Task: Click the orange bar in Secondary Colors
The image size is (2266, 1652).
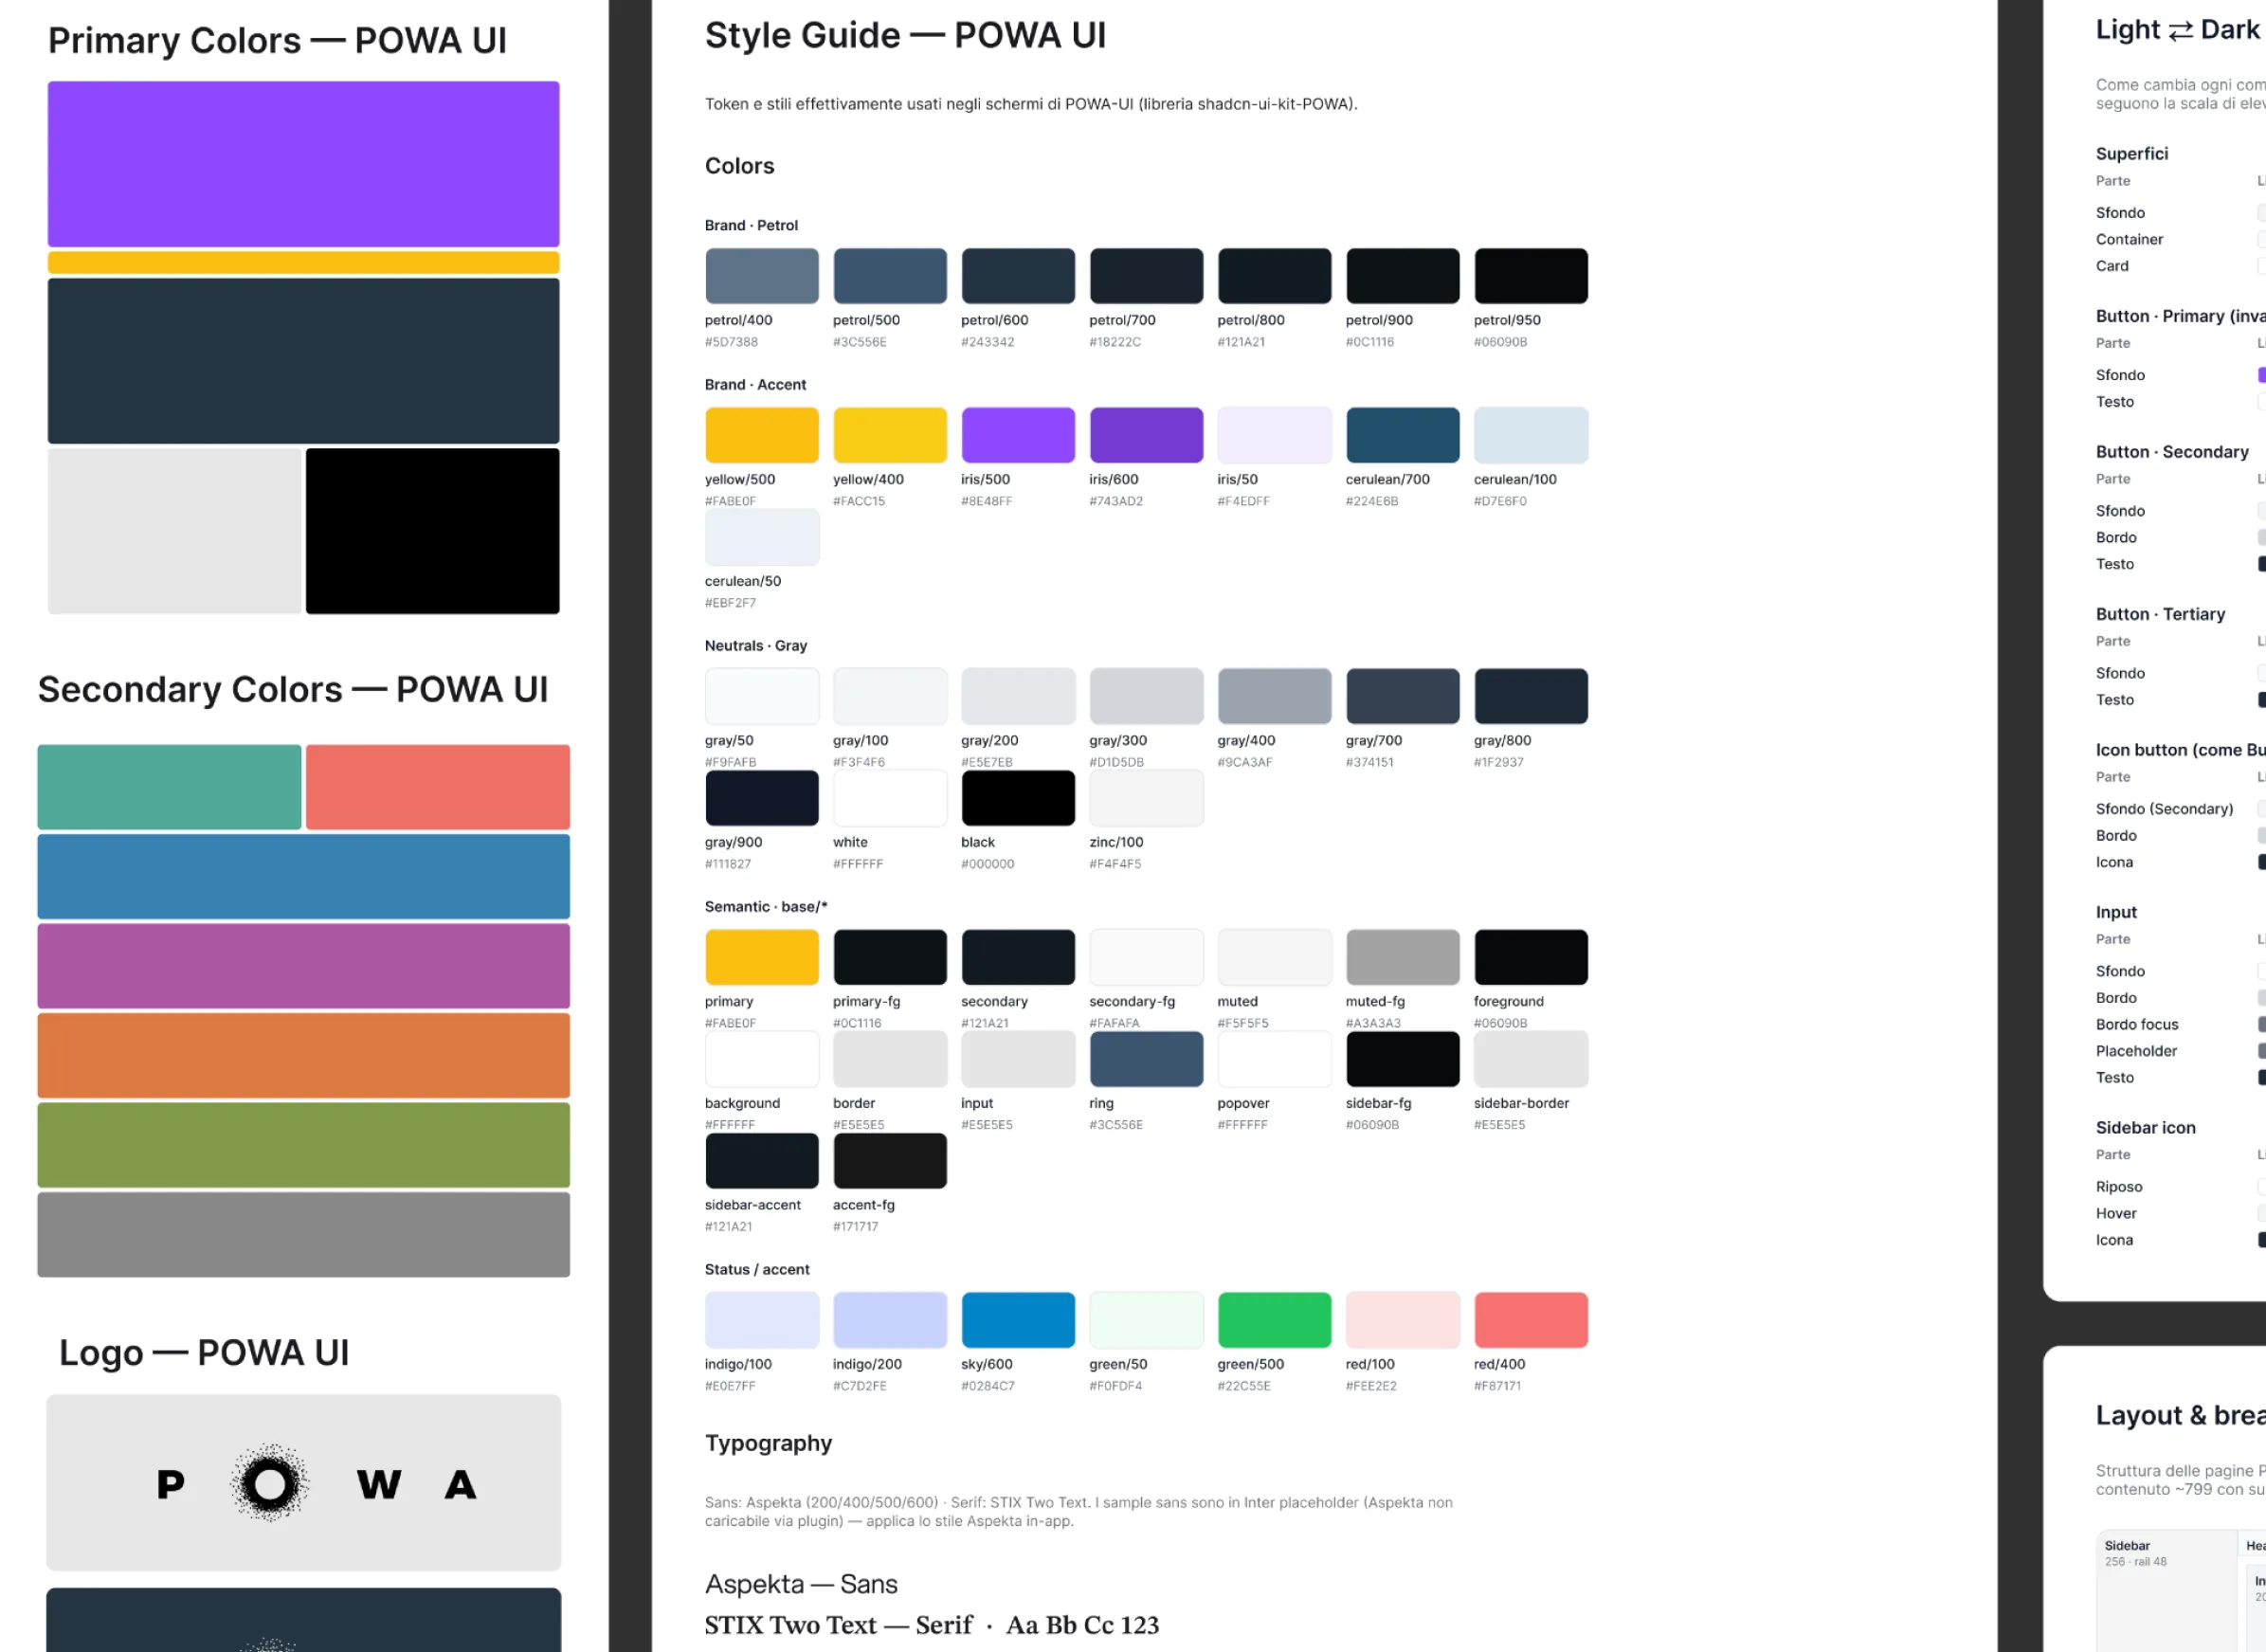Action: coord(303,1056)
